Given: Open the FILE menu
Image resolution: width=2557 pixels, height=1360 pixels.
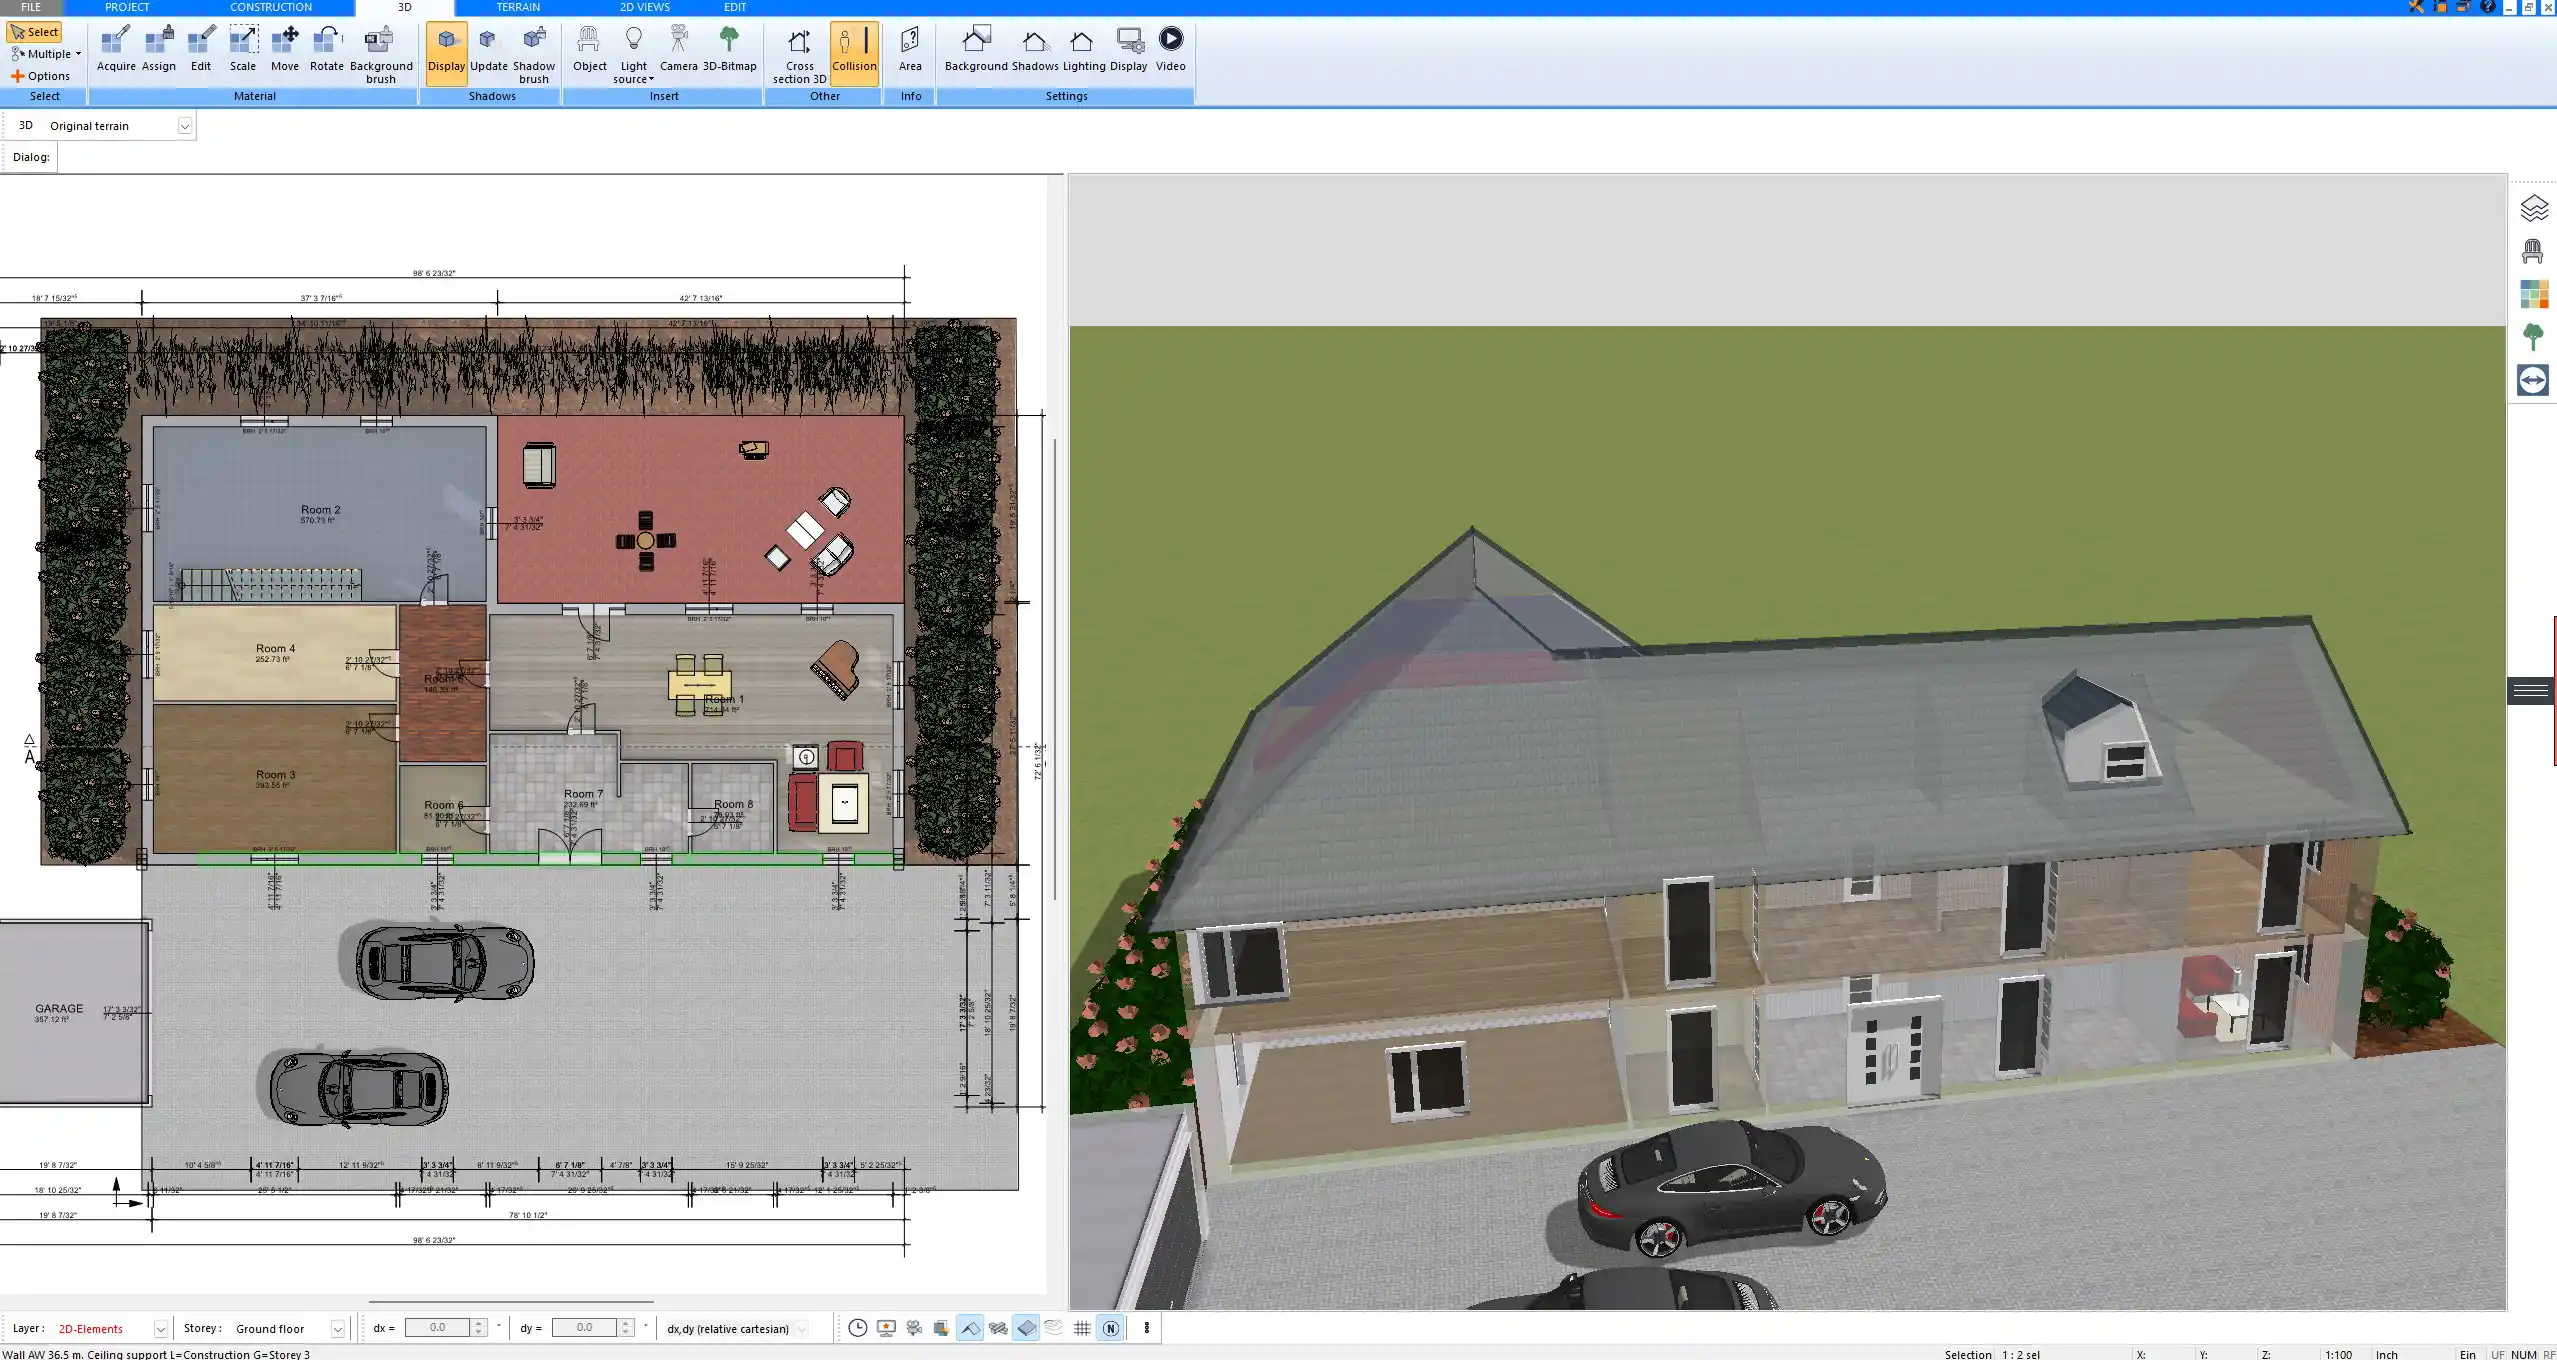Looking at the screenshot, I should point(30,7).
